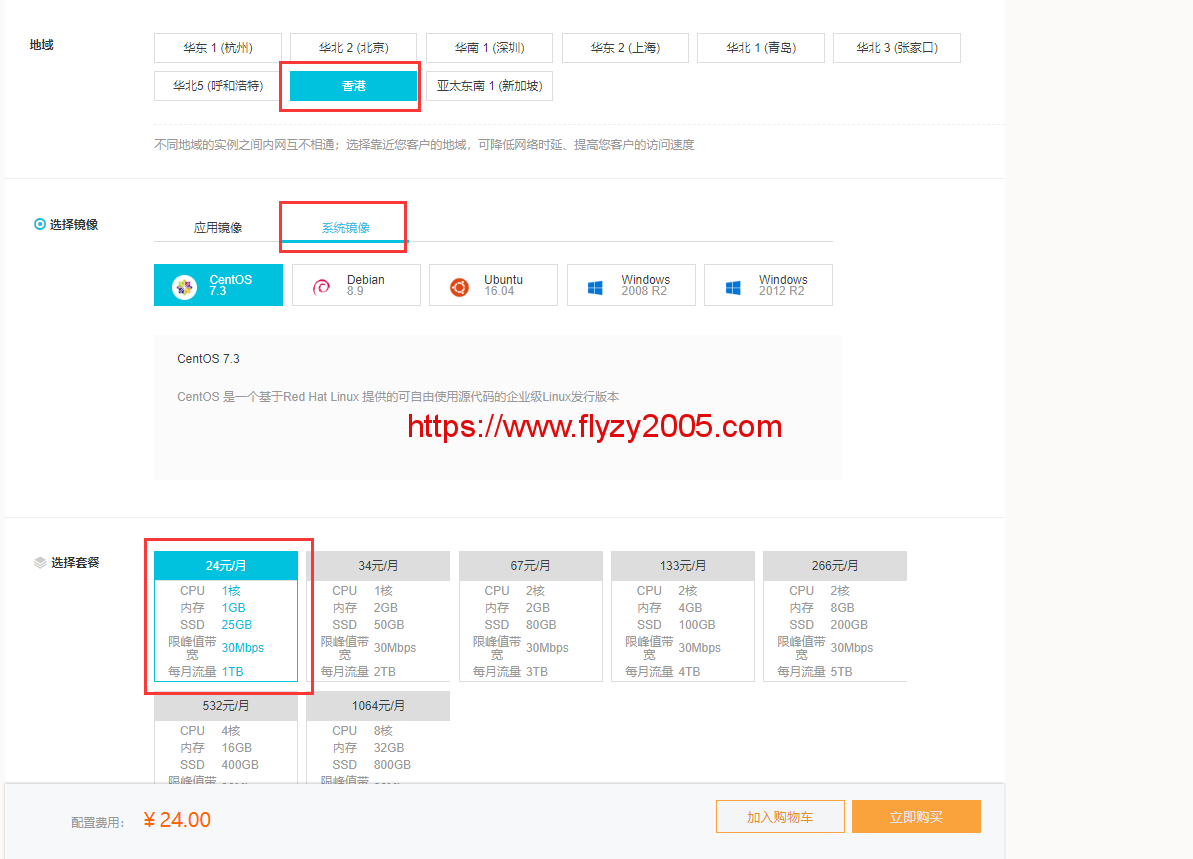
Task: Choose the 133元/月 plan
Action: pos(682,616)
